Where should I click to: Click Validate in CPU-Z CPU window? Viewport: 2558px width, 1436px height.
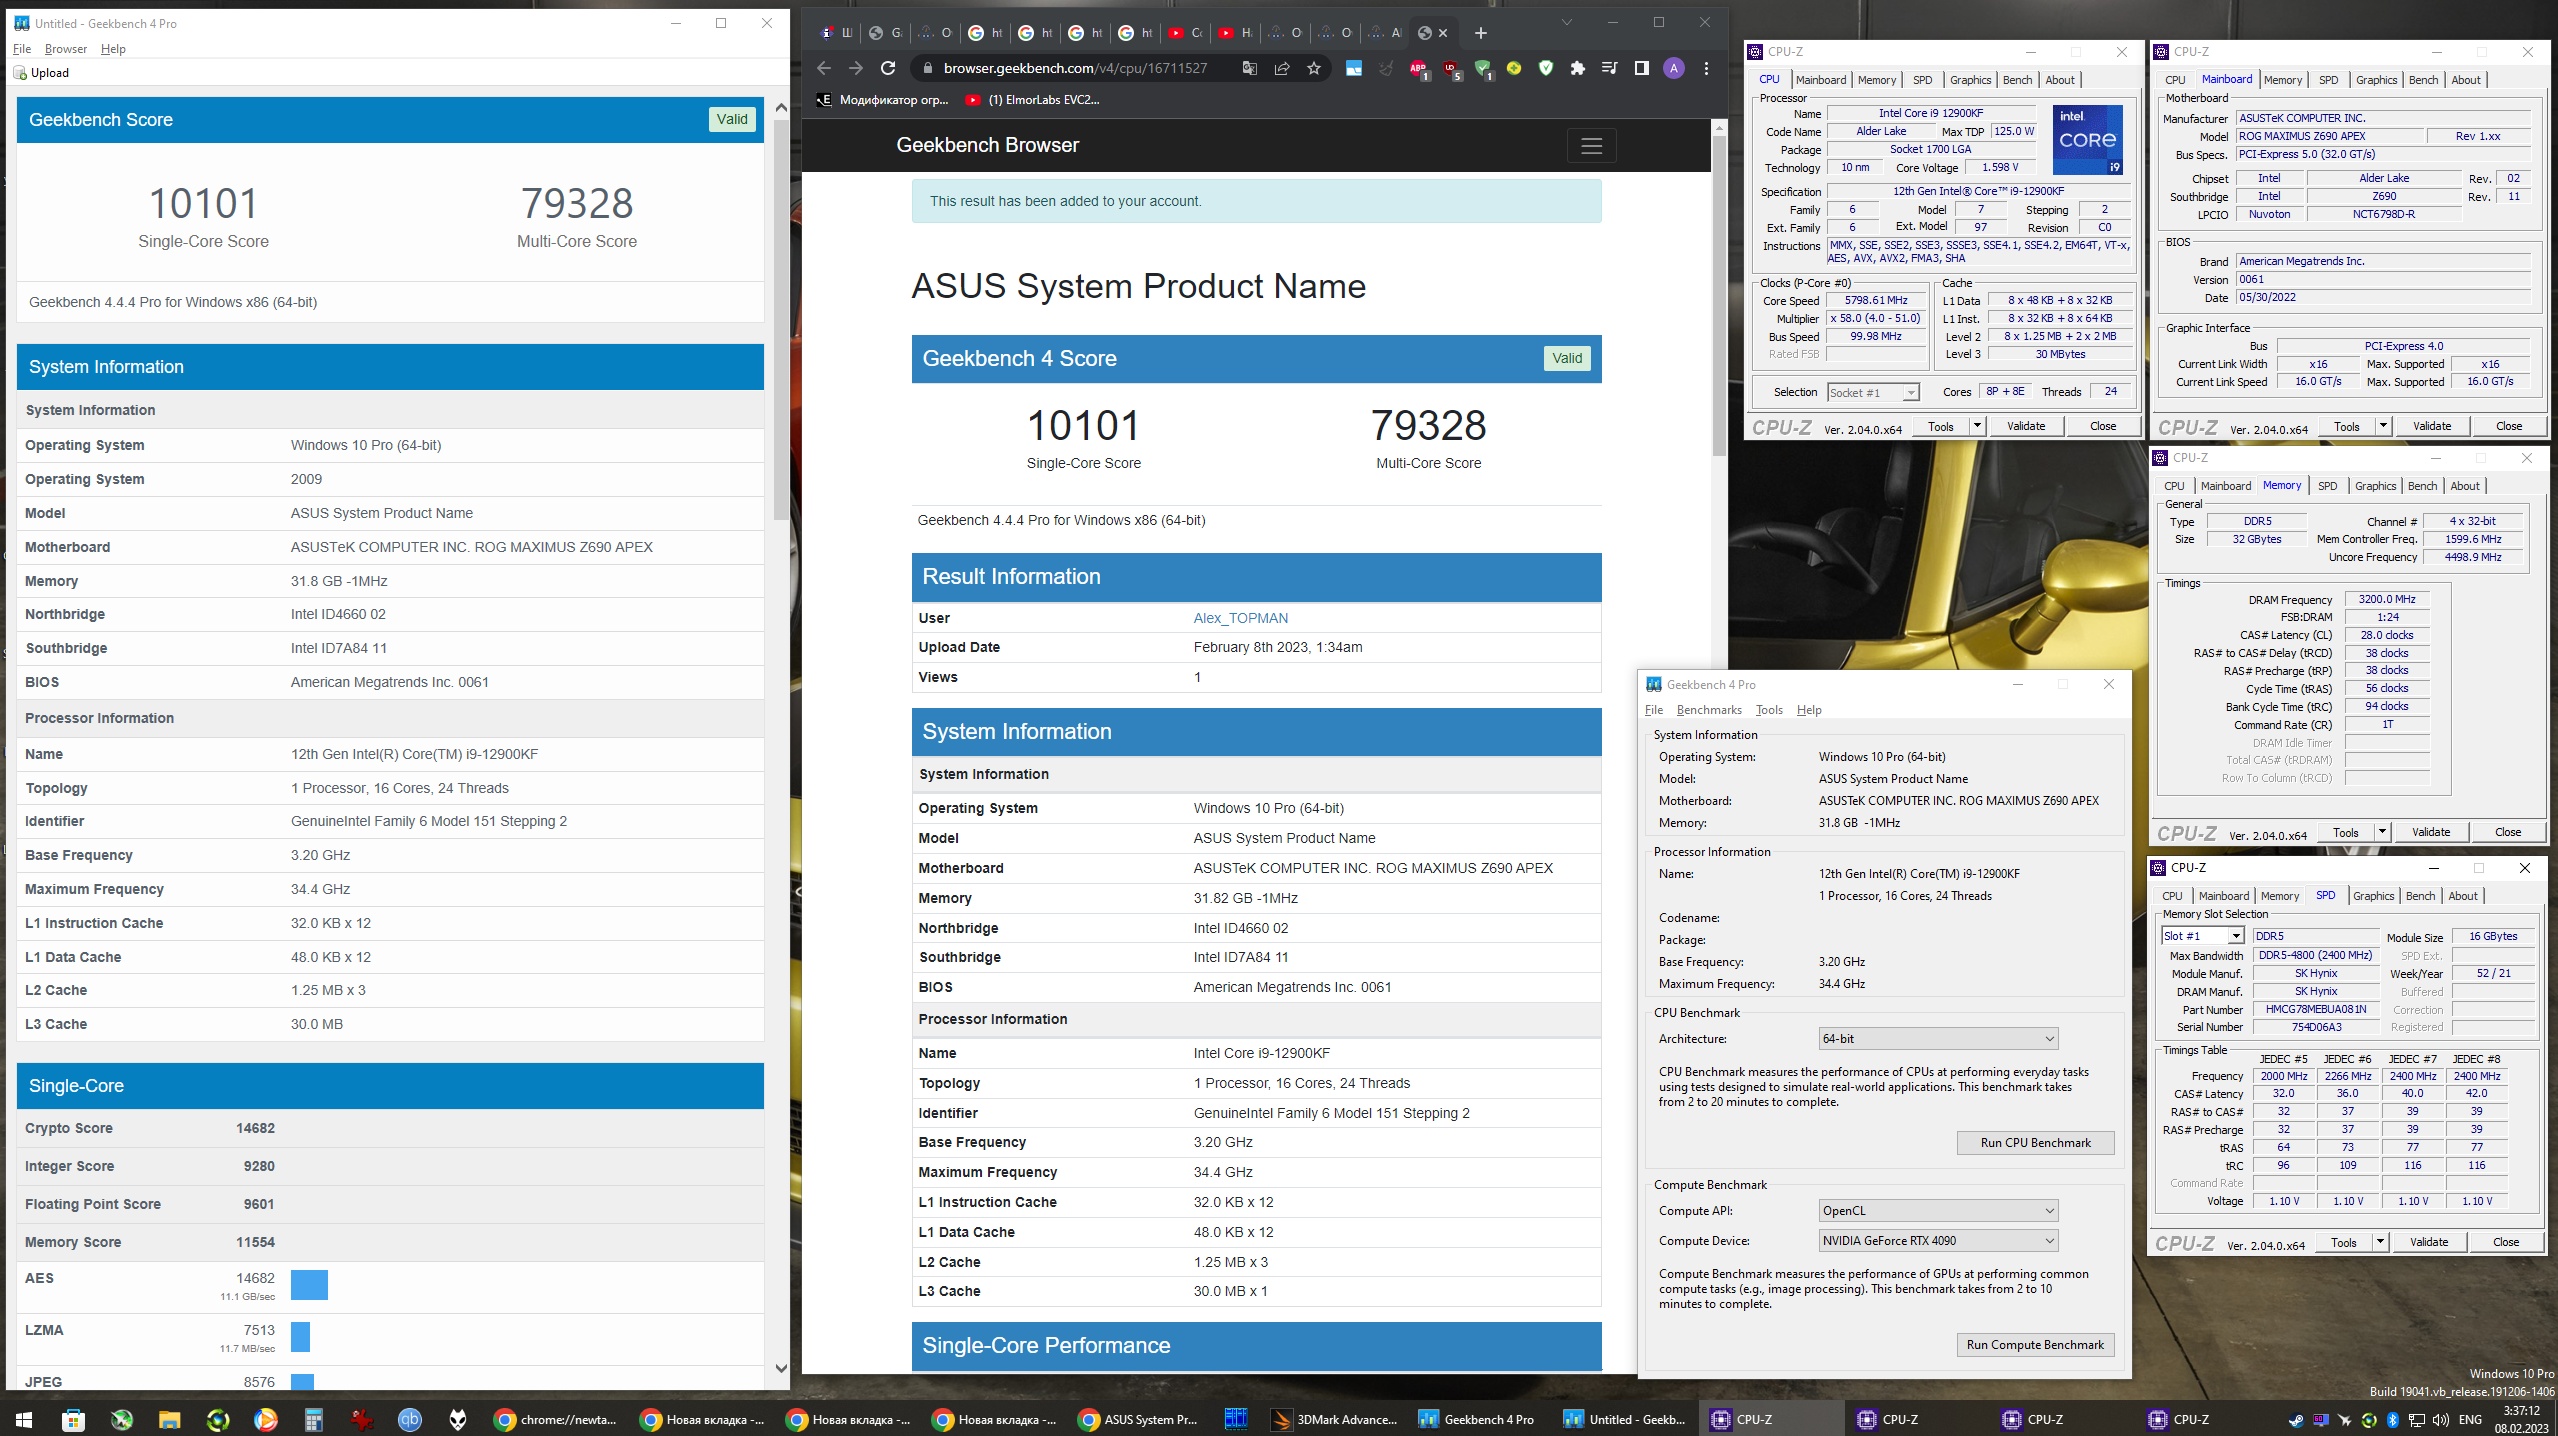pos(2026,426)
